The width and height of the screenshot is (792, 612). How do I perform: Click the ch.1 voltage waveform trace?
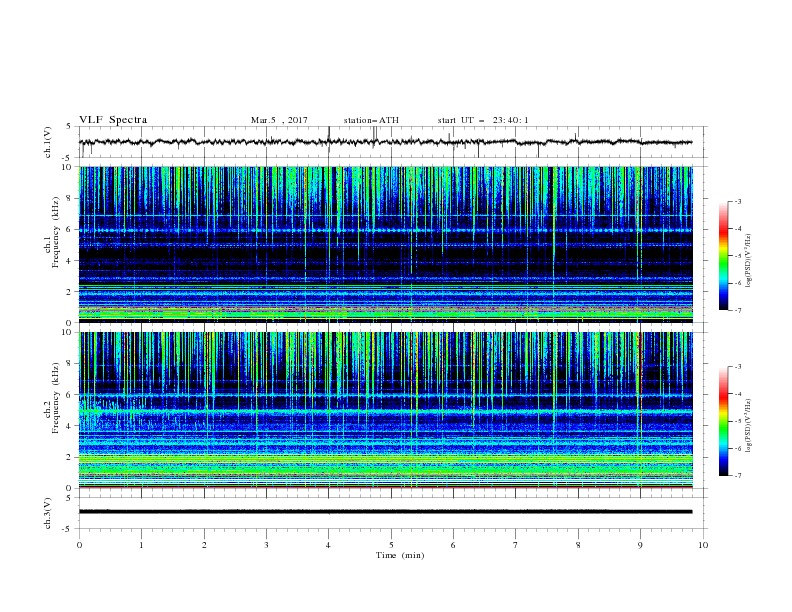point(385,142)
